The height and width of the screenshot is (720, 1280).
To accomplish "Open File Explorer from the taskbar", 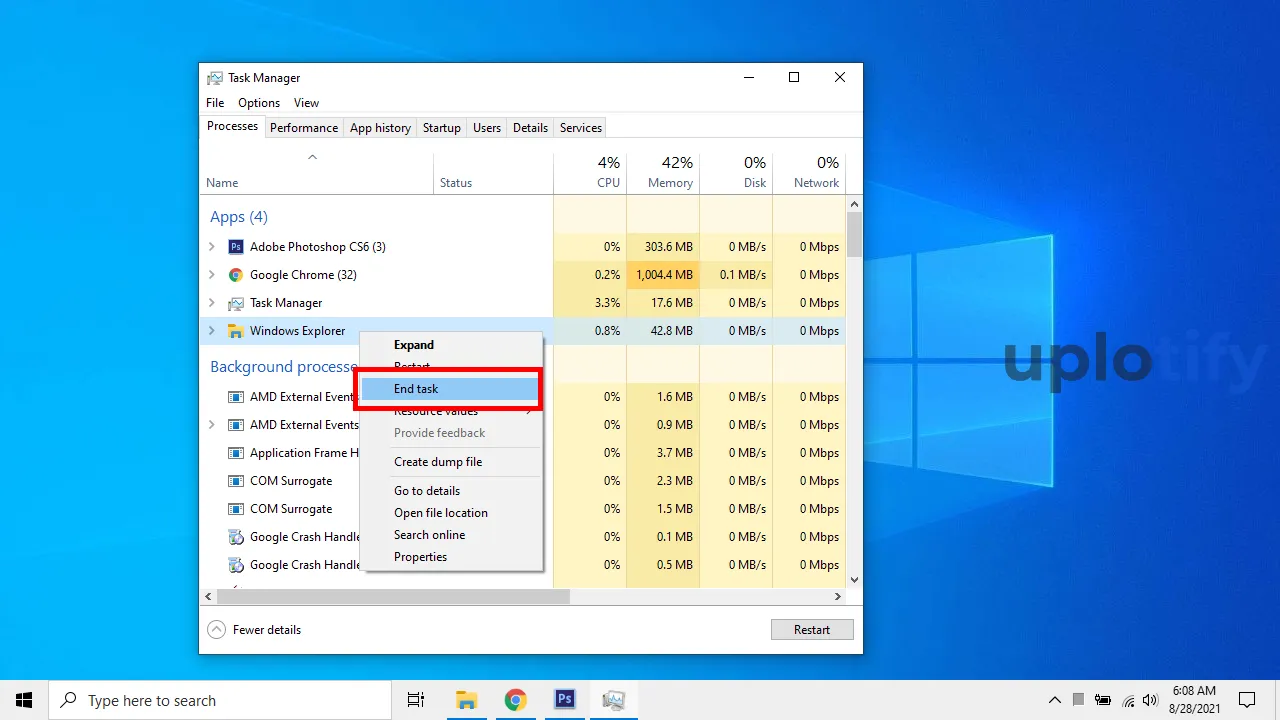I will coord(466,700).
